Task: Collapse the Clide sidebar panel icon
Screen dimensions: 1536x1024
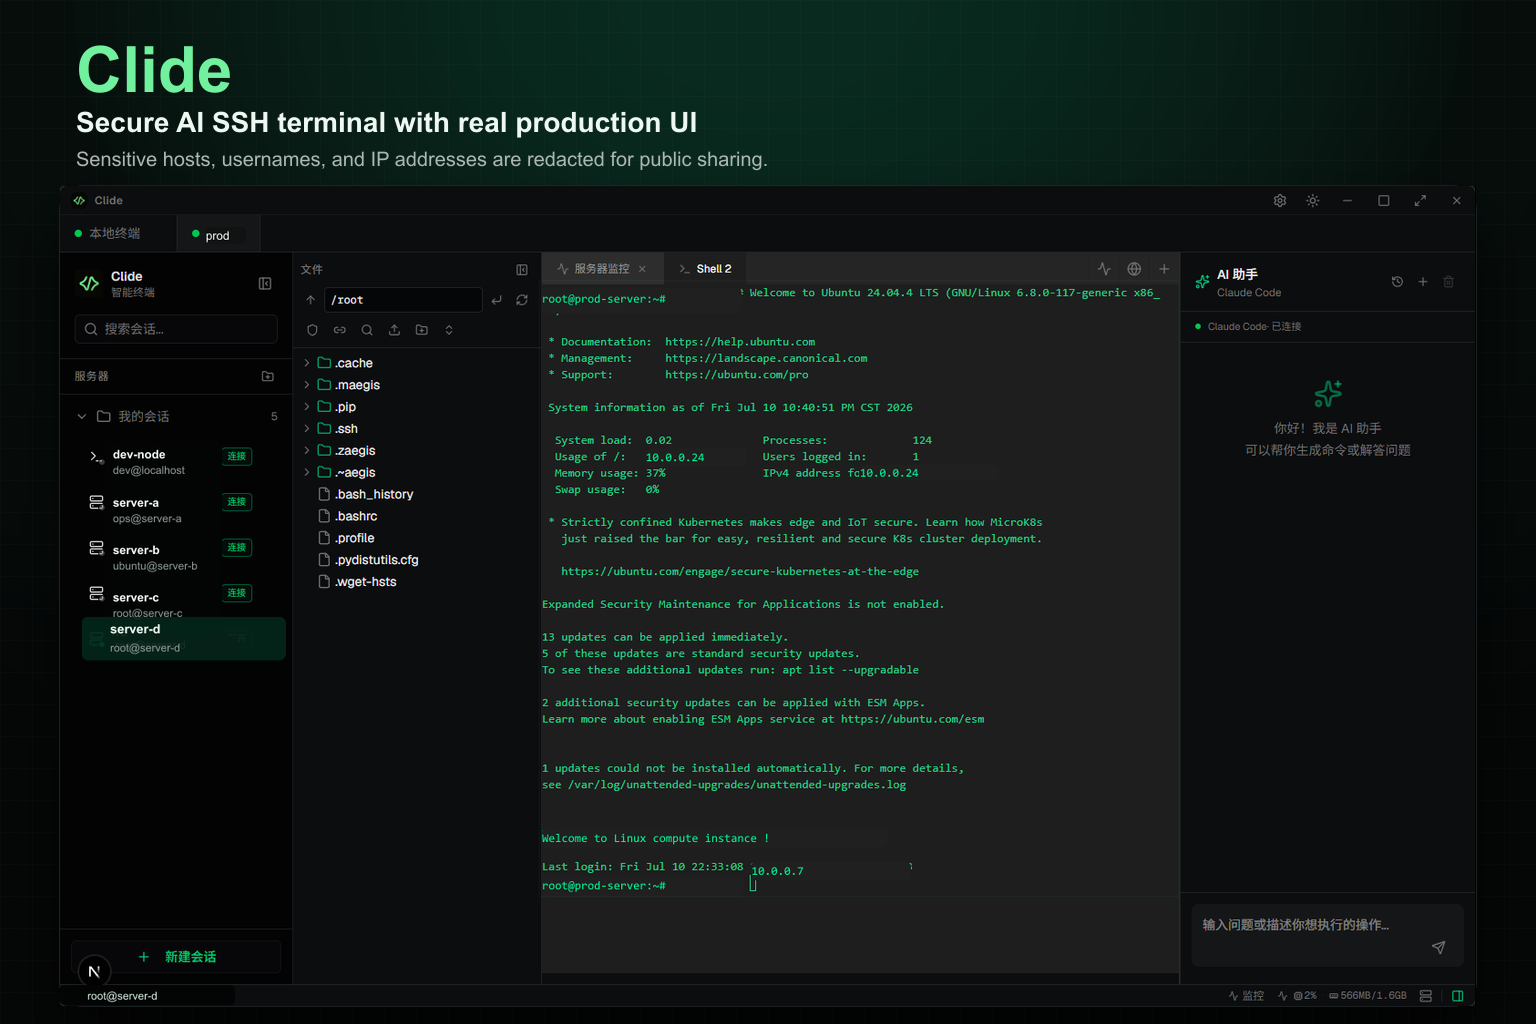Action: tap(265, 284)
